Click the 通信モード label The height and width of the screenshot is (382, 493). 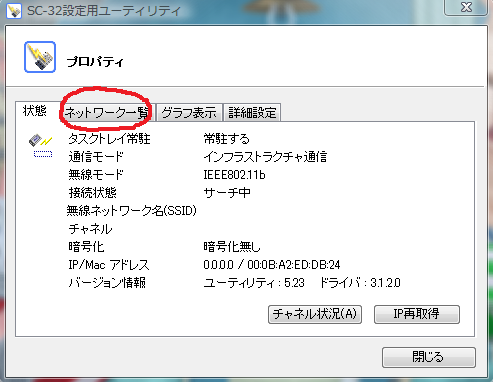click(x=96, y=157)
